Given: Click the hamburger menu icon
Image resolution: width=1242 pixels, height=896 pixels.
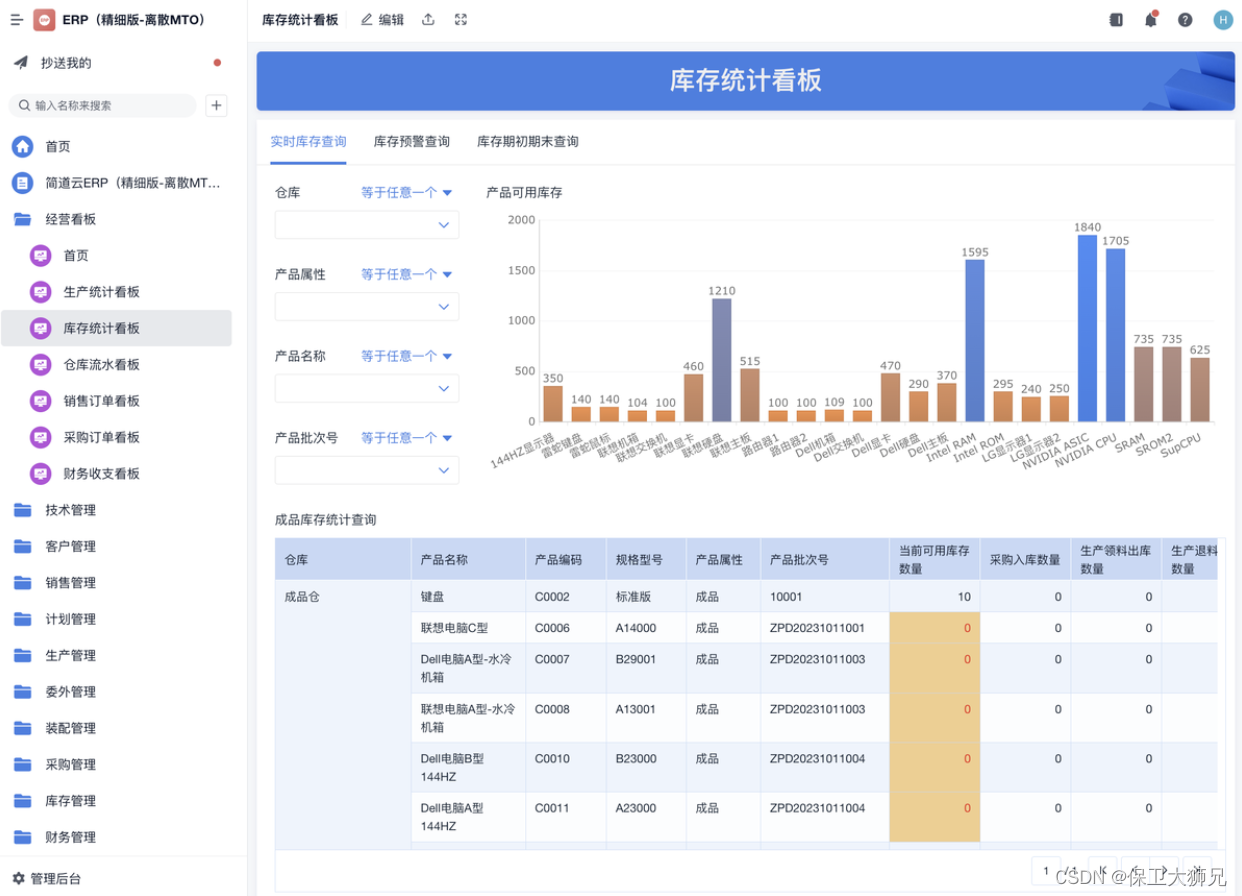Looking at the screenshot, I should 17,20.
